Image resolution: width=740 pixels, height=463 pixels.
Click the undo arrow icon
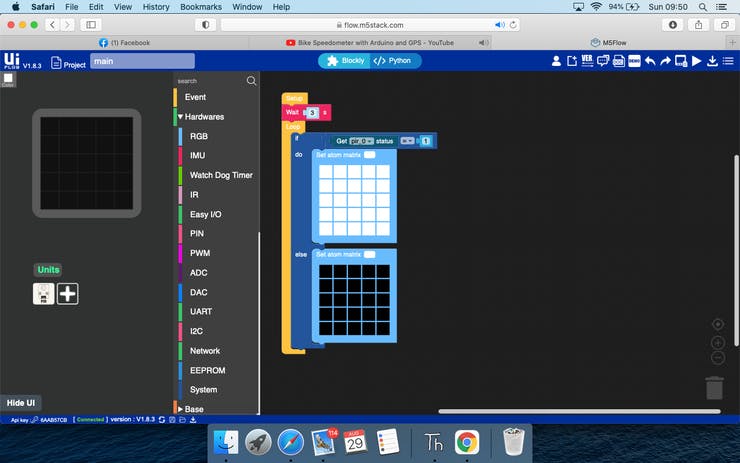650,61
